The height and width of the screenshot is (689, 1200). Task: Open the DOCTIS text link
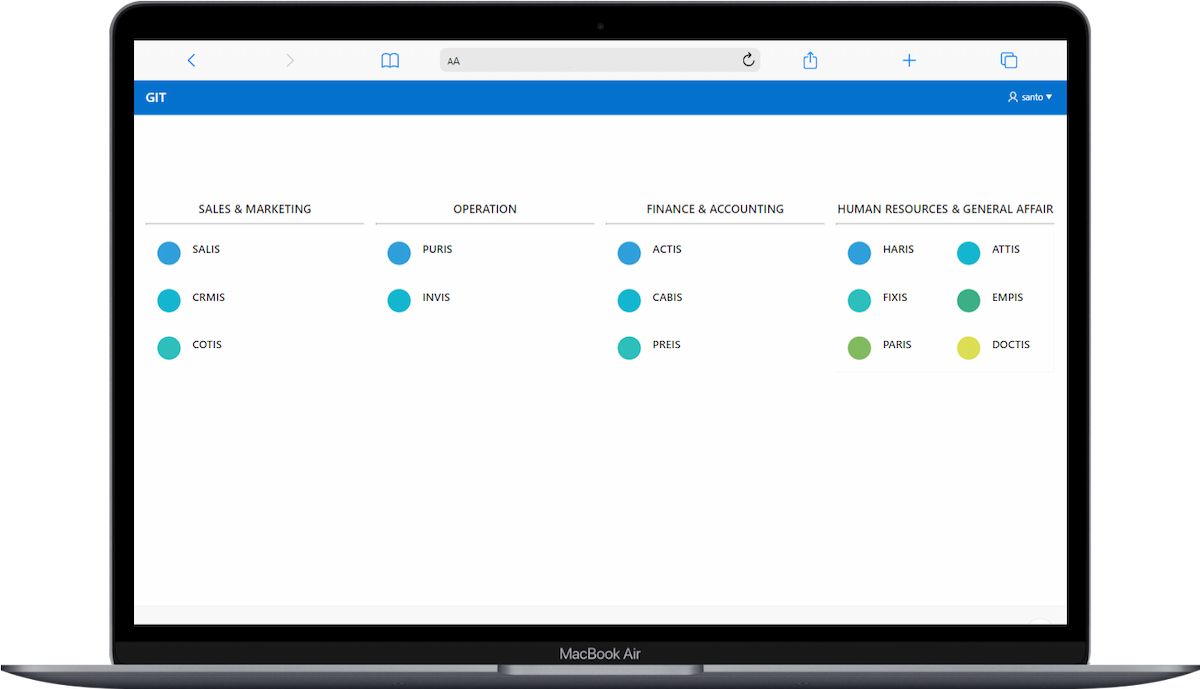[1011, 344]
